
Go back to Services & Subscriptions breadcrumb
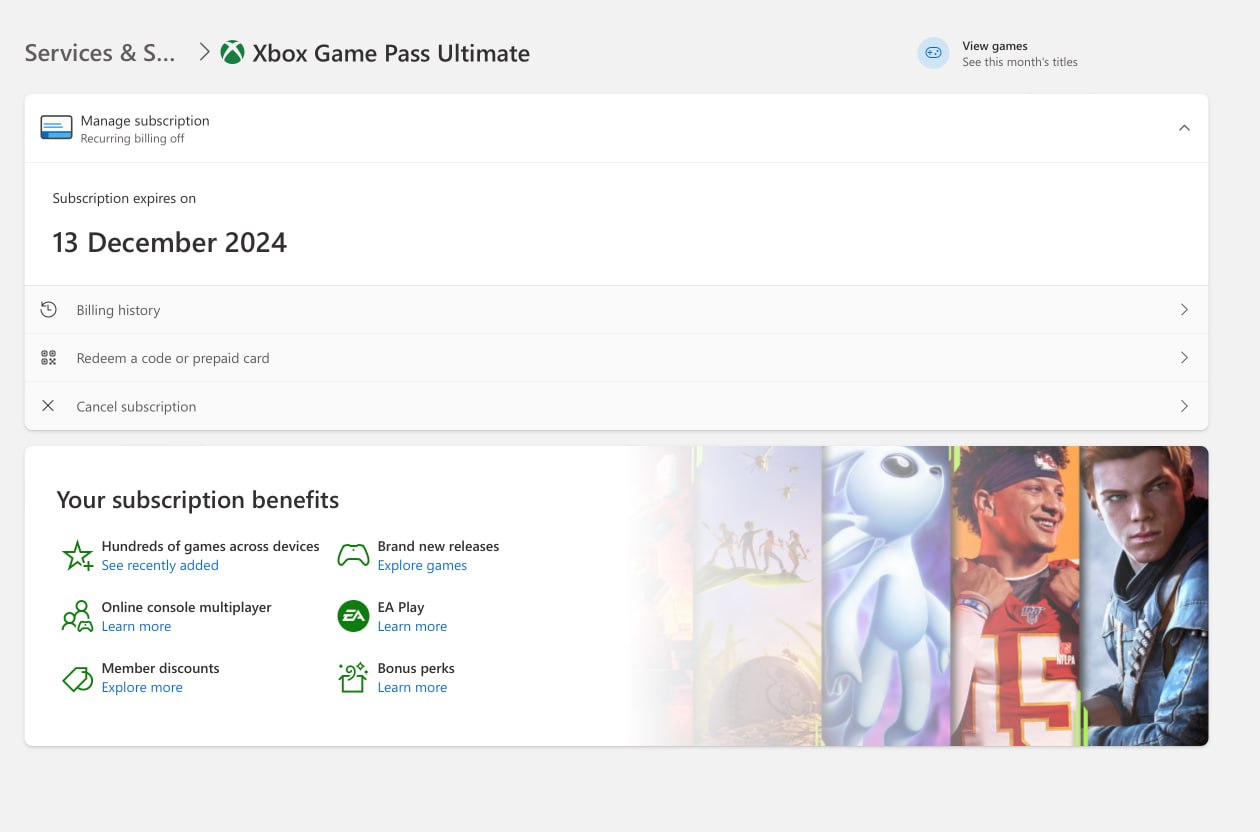[x=100, y=53]
